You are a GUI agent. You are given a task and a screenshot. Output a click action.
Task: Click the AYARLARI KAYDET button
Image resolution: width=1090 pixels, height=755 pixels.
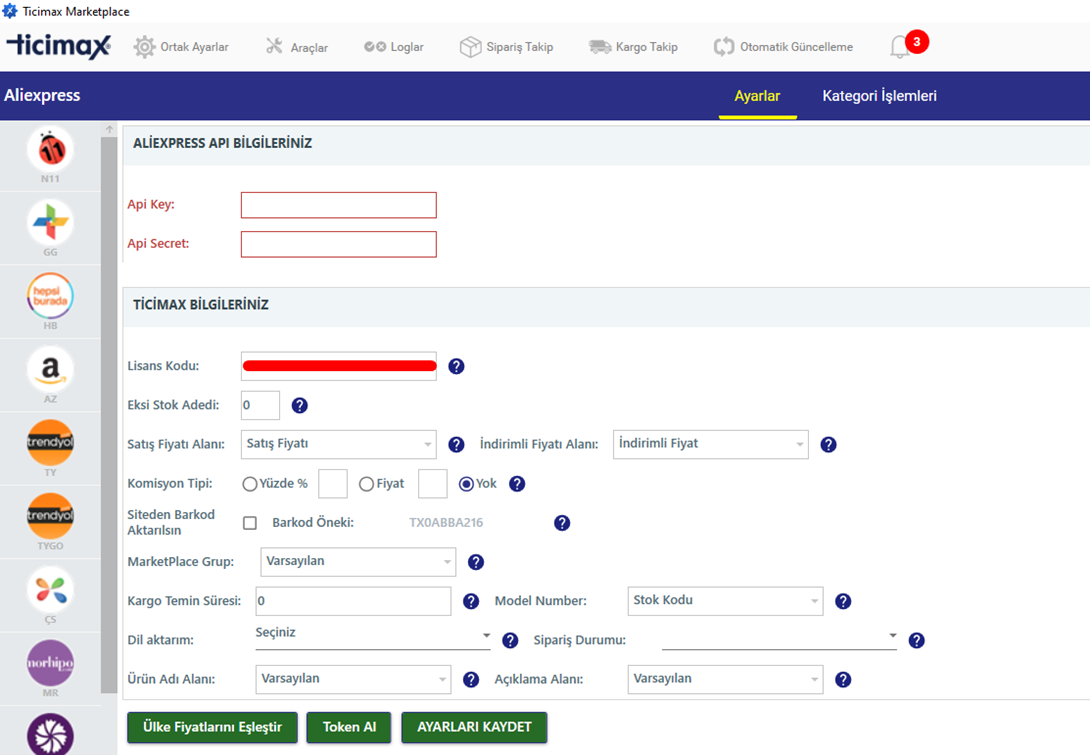(x=474, y=727)
